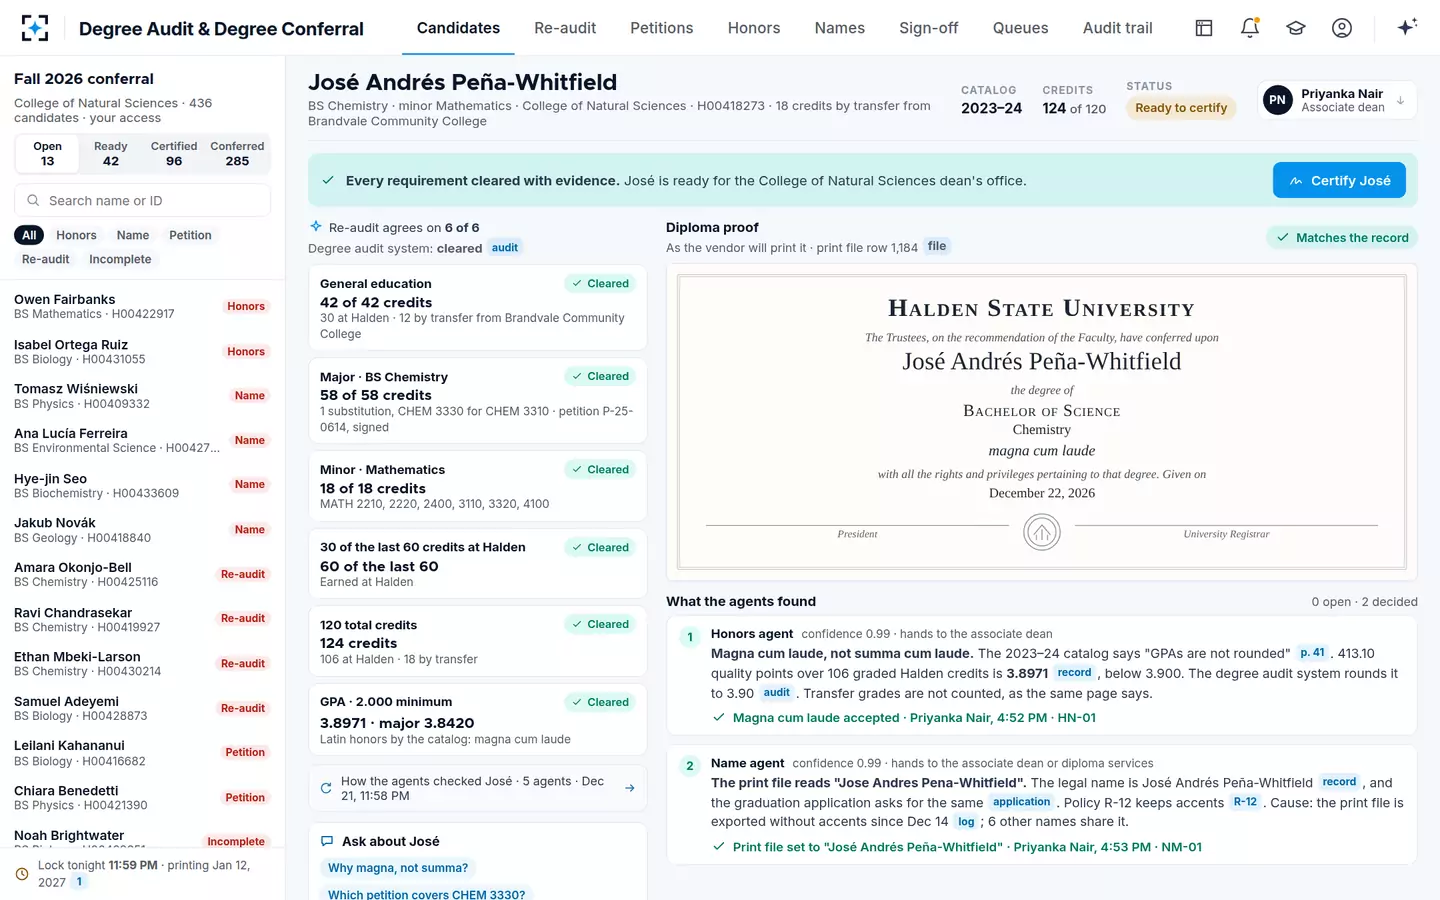The image size is (1440, 900).
Task: Open the user account icon
Action: click(x=1342, y=28)
